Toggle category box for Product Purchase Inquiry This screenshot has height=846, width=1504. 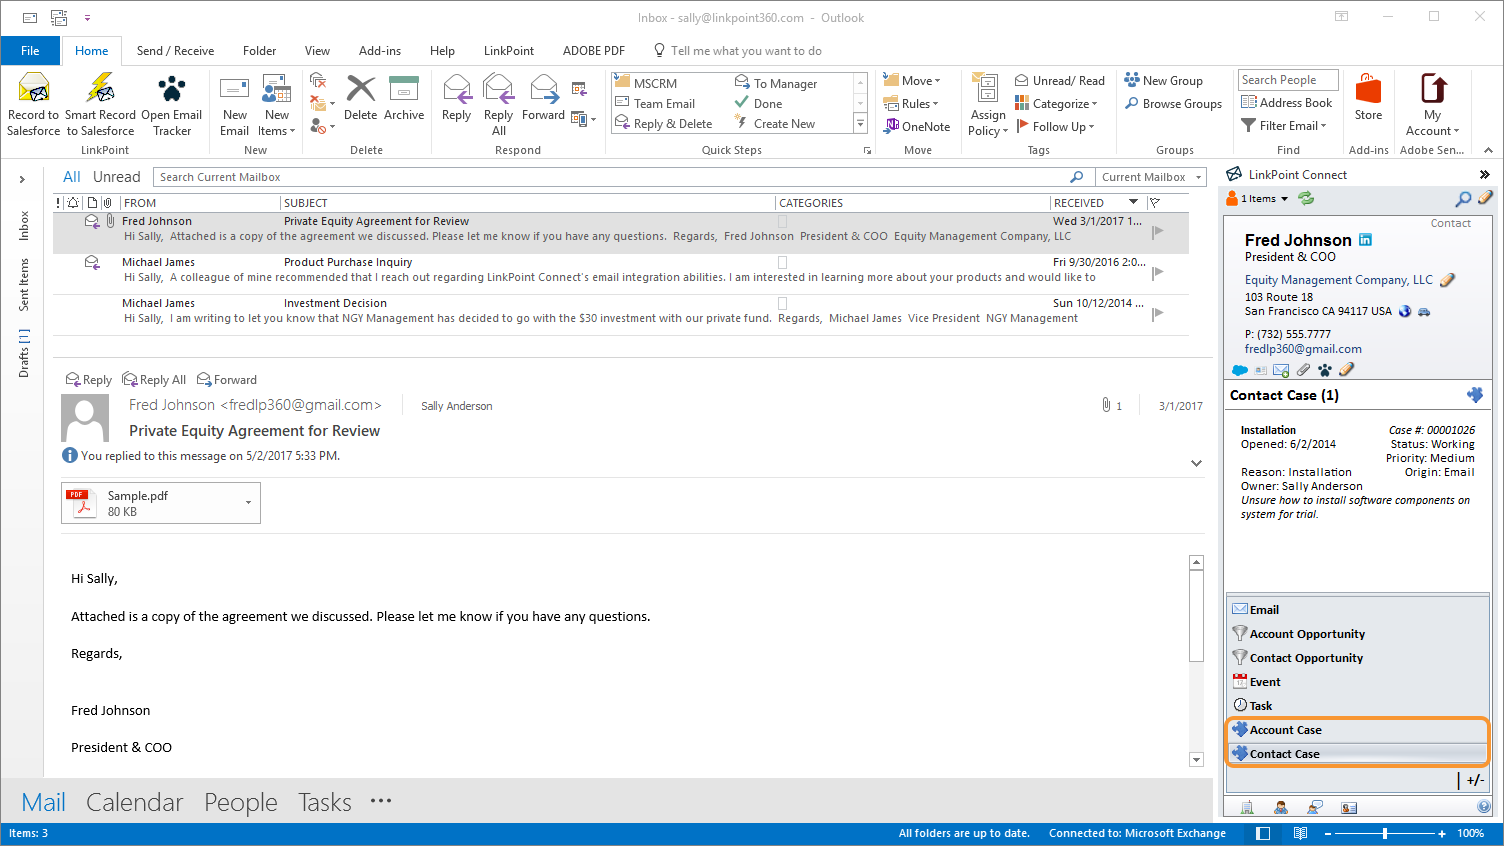(782, 262)
